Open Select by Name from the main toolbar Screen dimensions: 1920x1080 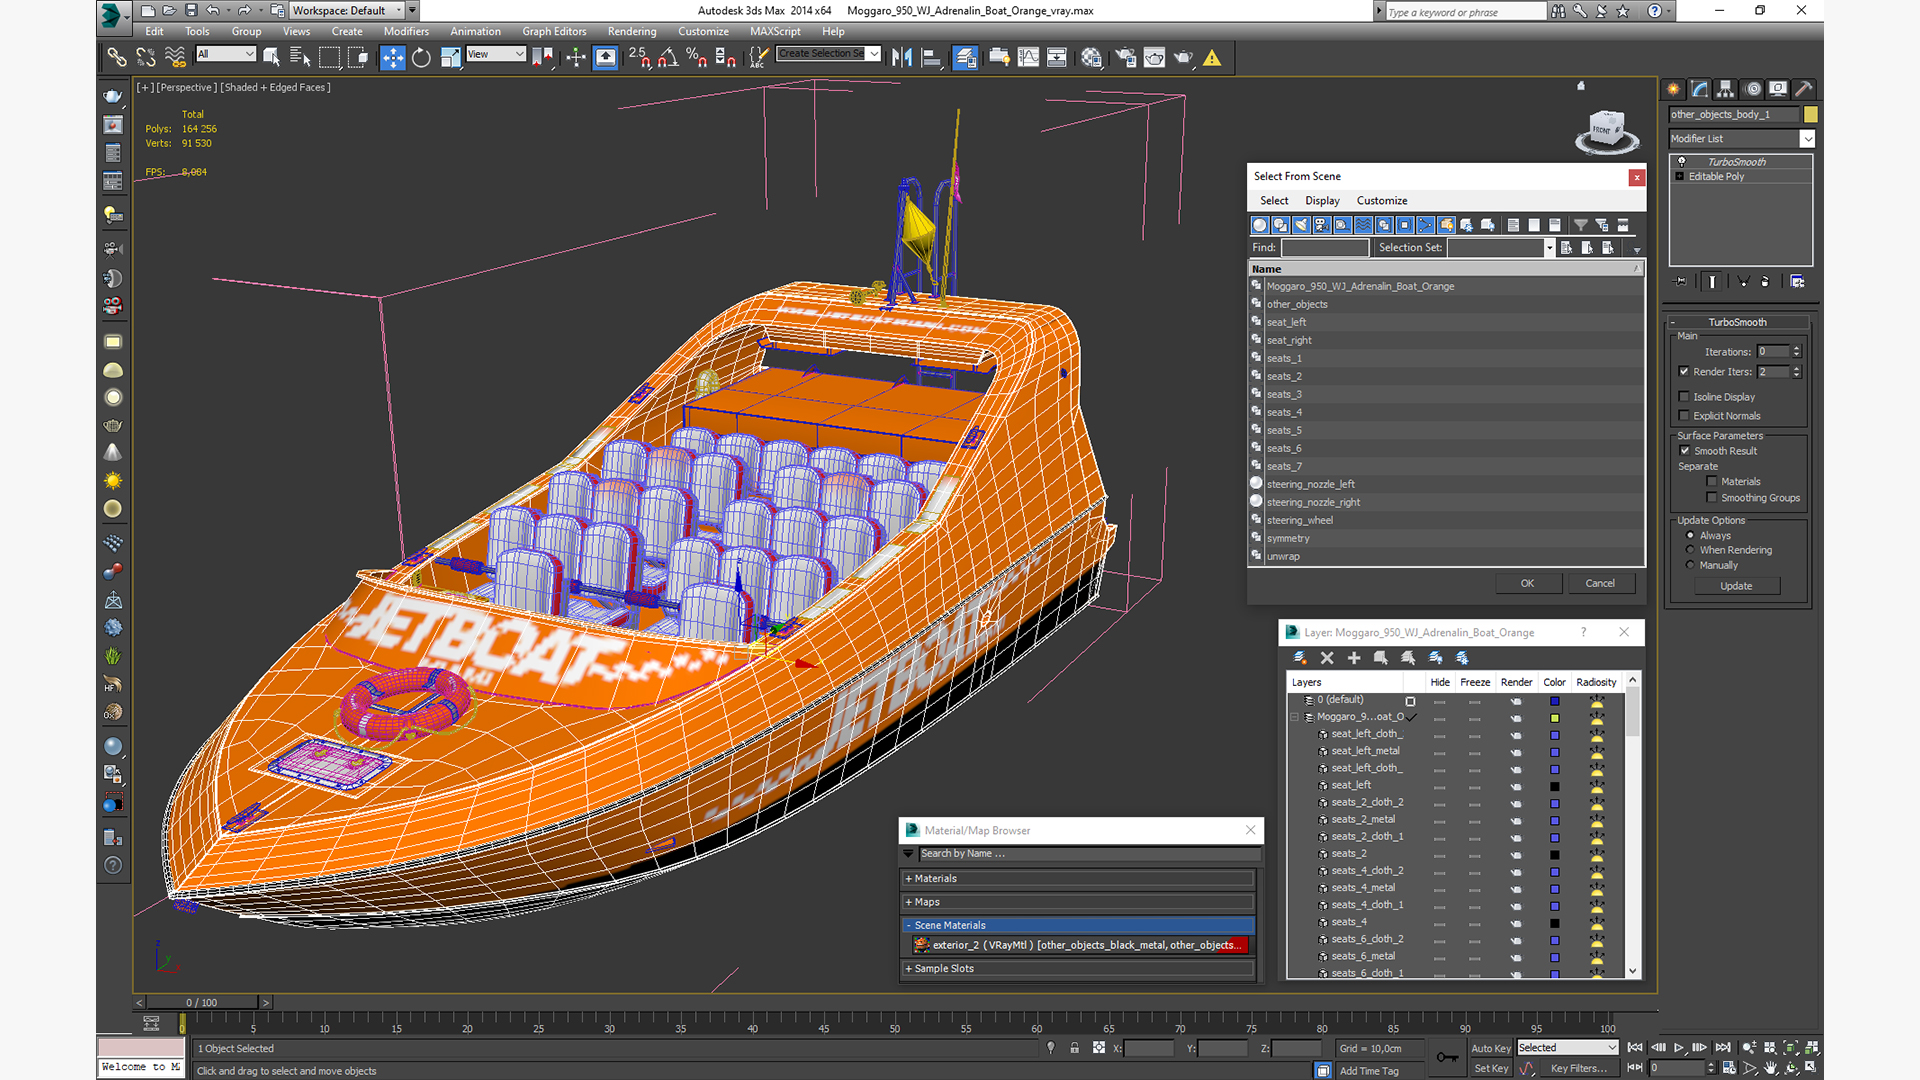pos(299,58)
